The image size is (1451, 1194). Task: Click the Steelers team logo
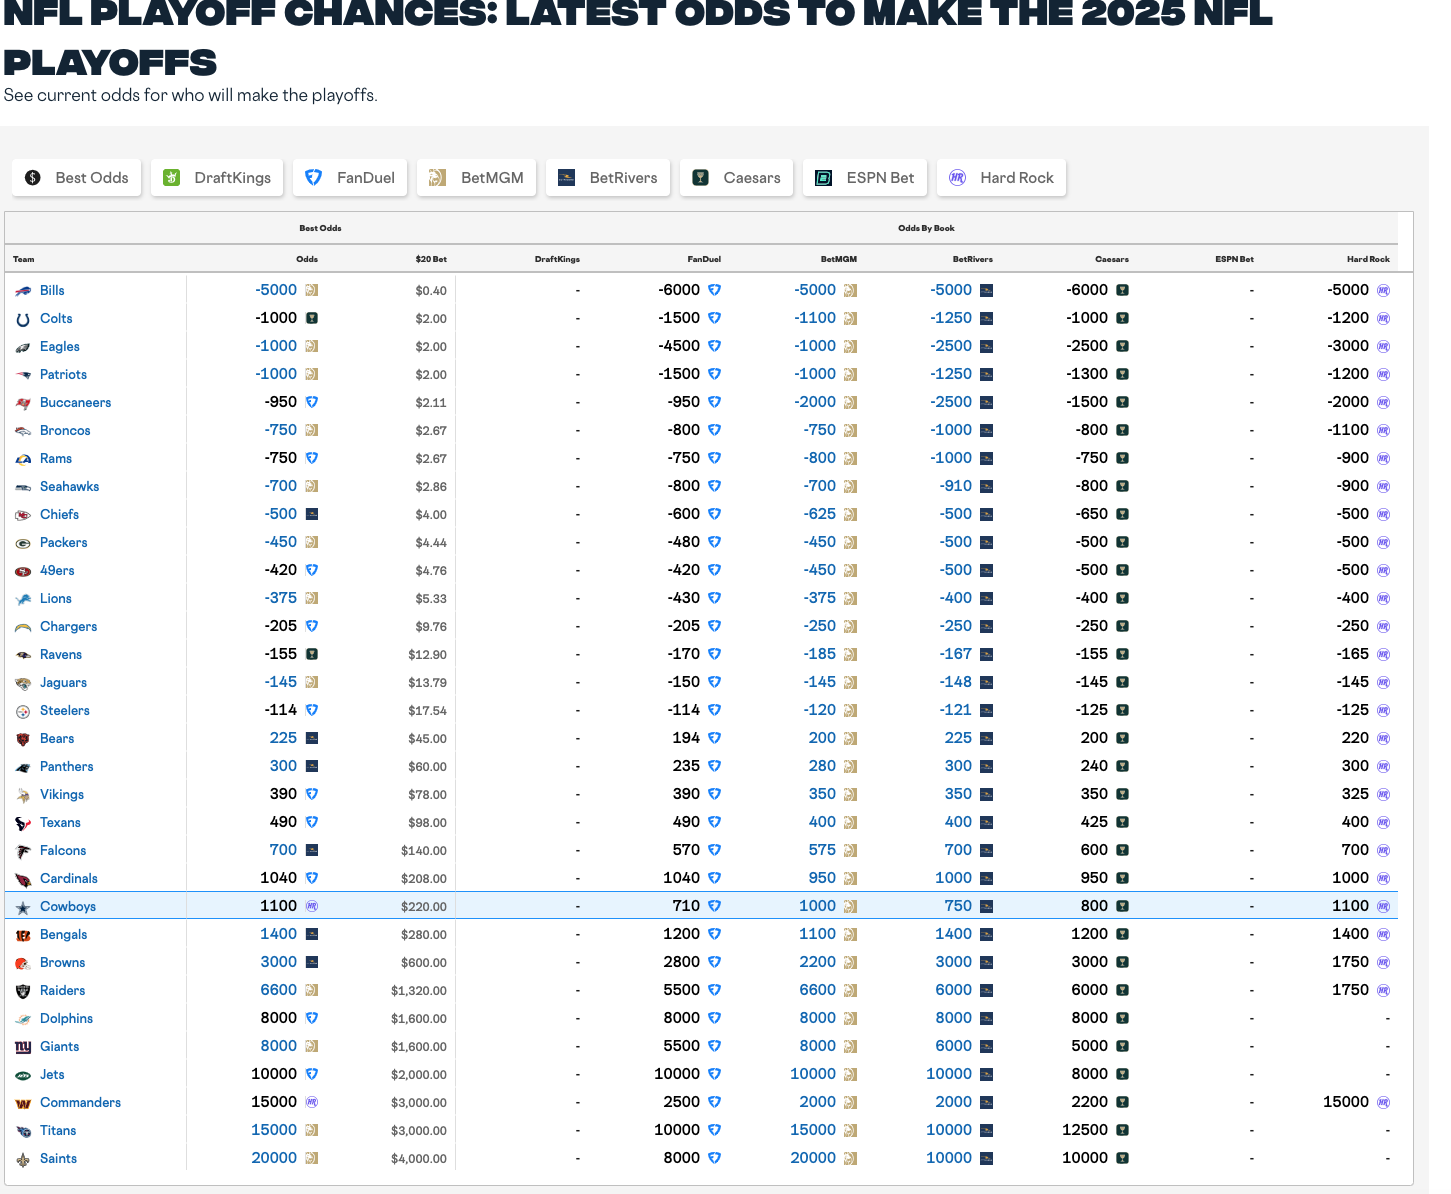[23, 711]
